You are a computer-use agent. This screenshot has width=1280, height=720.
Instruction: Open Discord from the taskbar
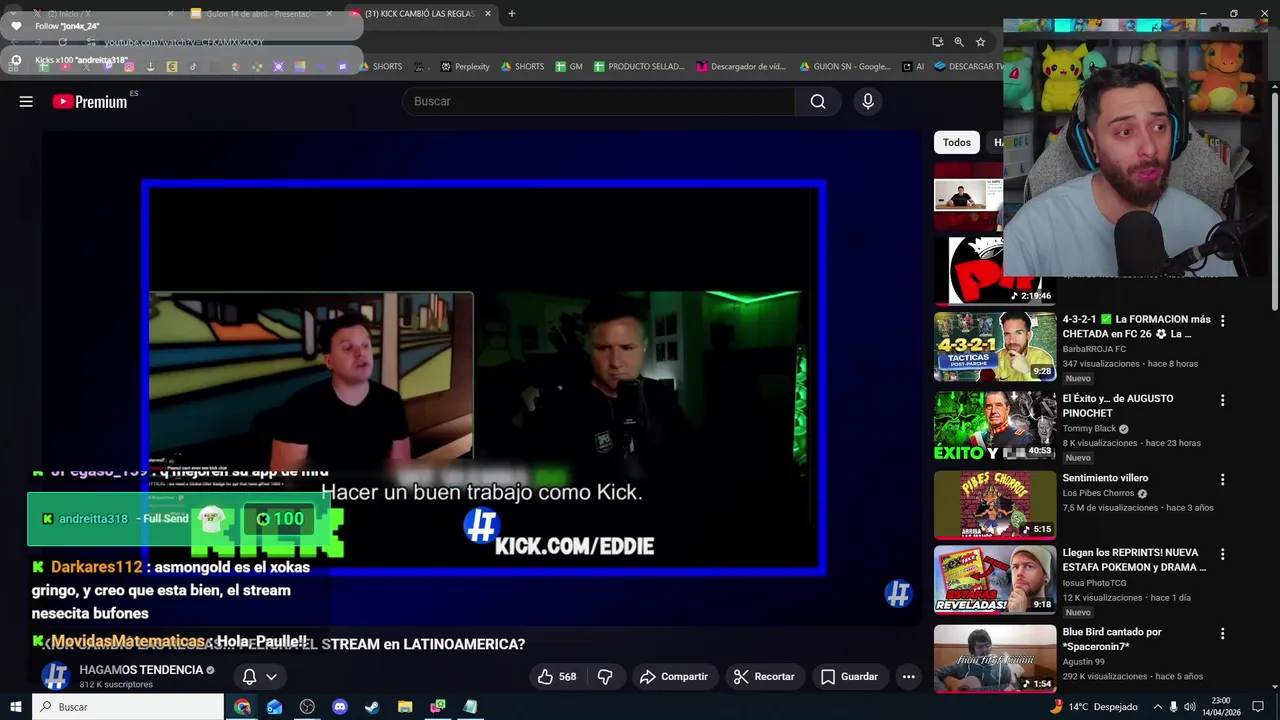coord(339,707)
